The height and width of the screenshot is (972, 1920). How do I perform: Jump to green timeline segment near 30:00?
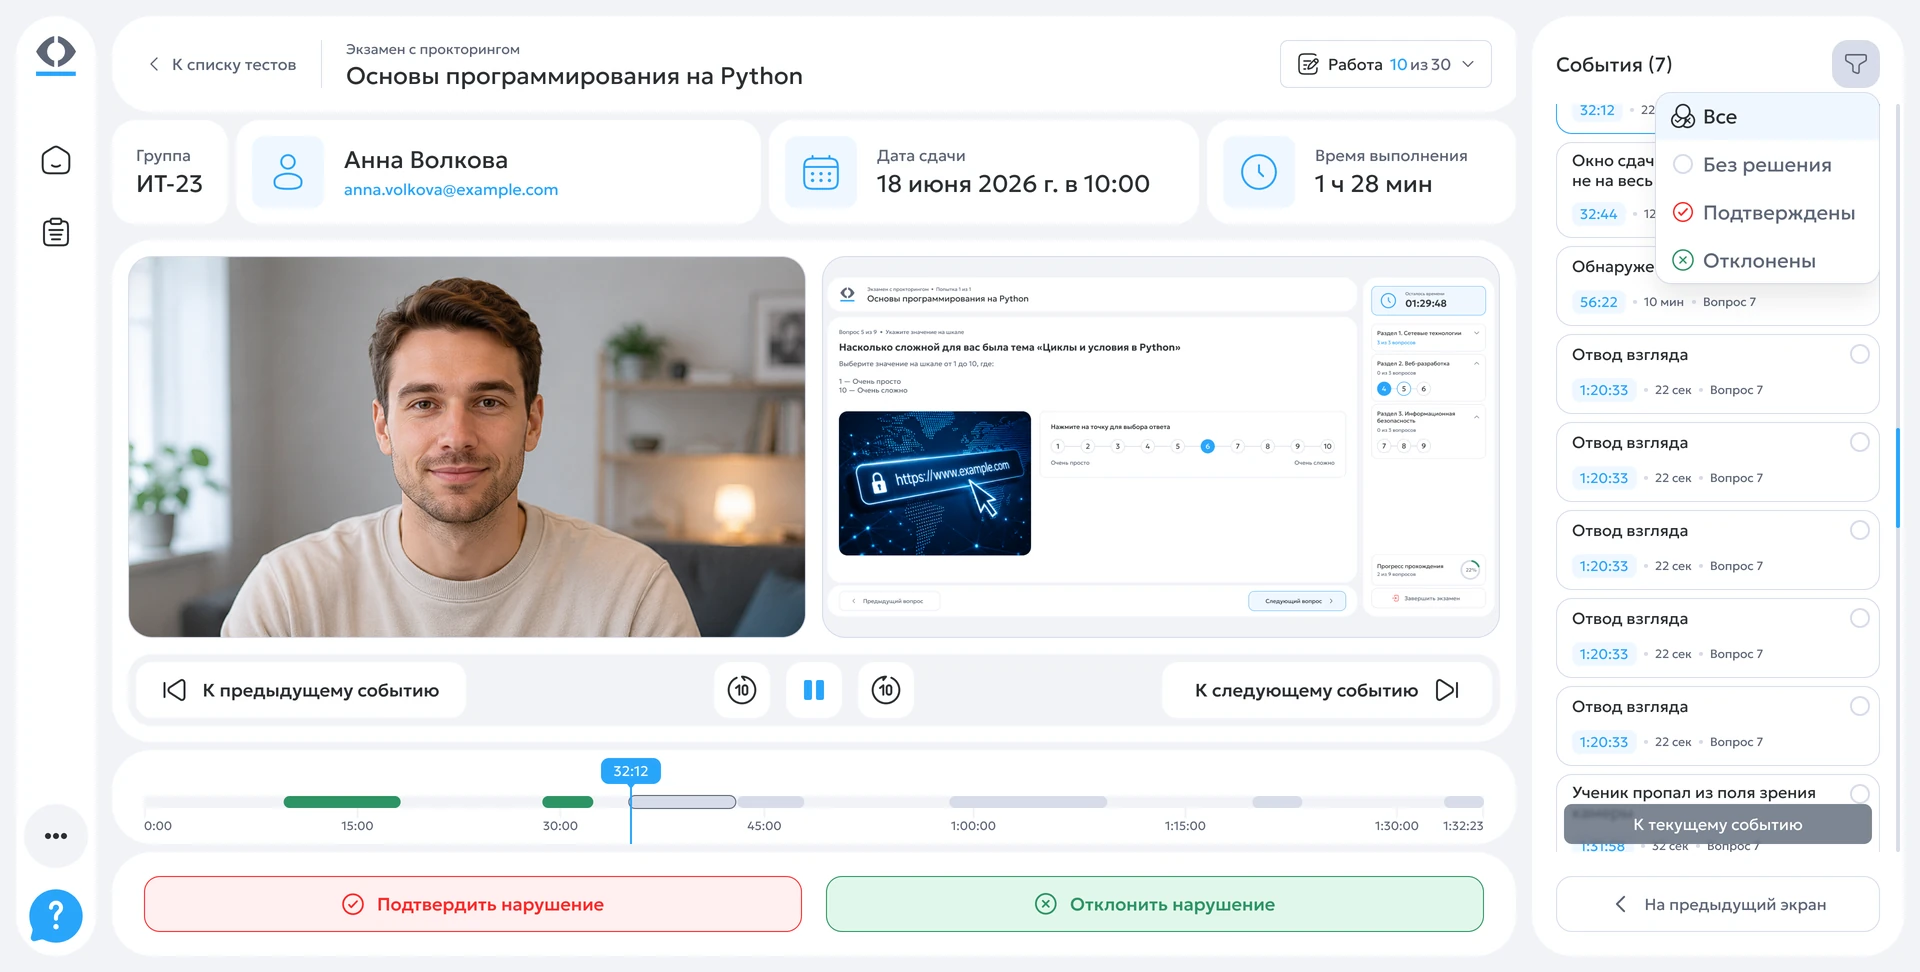pyautogui.click(x=568, y=802)
